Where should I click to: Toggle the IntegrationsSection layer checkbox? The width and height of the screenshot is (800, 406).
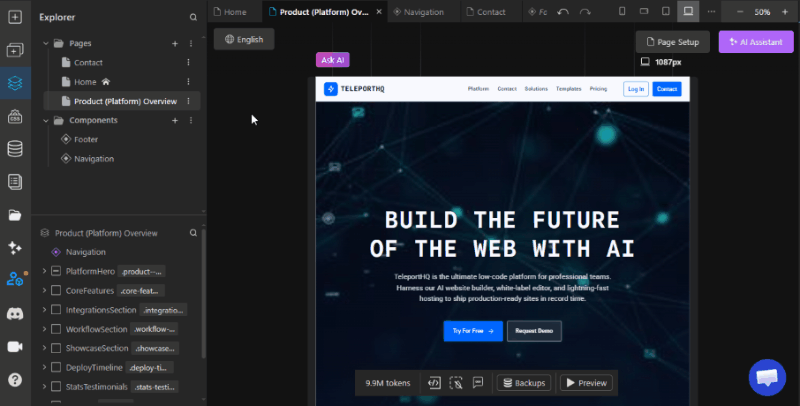pos(56,310)
